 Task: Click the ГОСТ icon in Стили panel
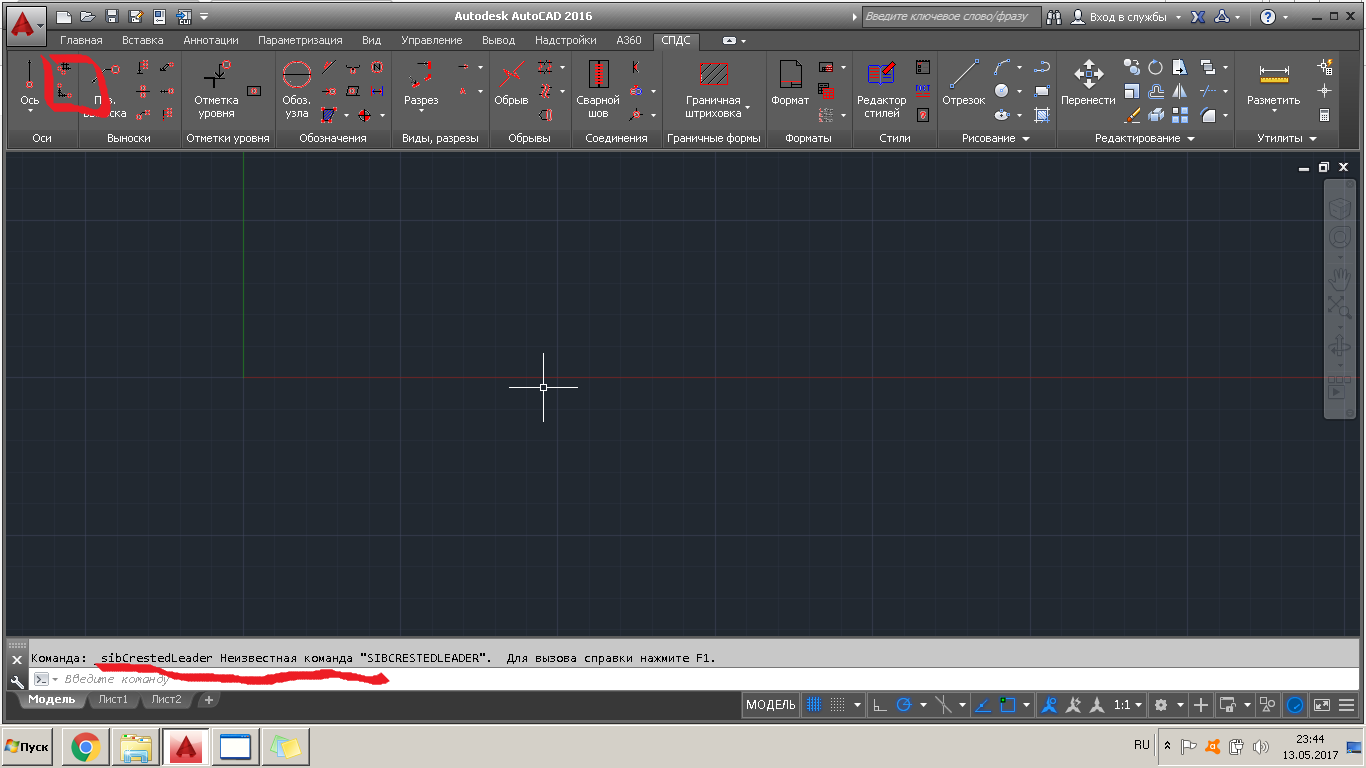(x=922, y=91)
